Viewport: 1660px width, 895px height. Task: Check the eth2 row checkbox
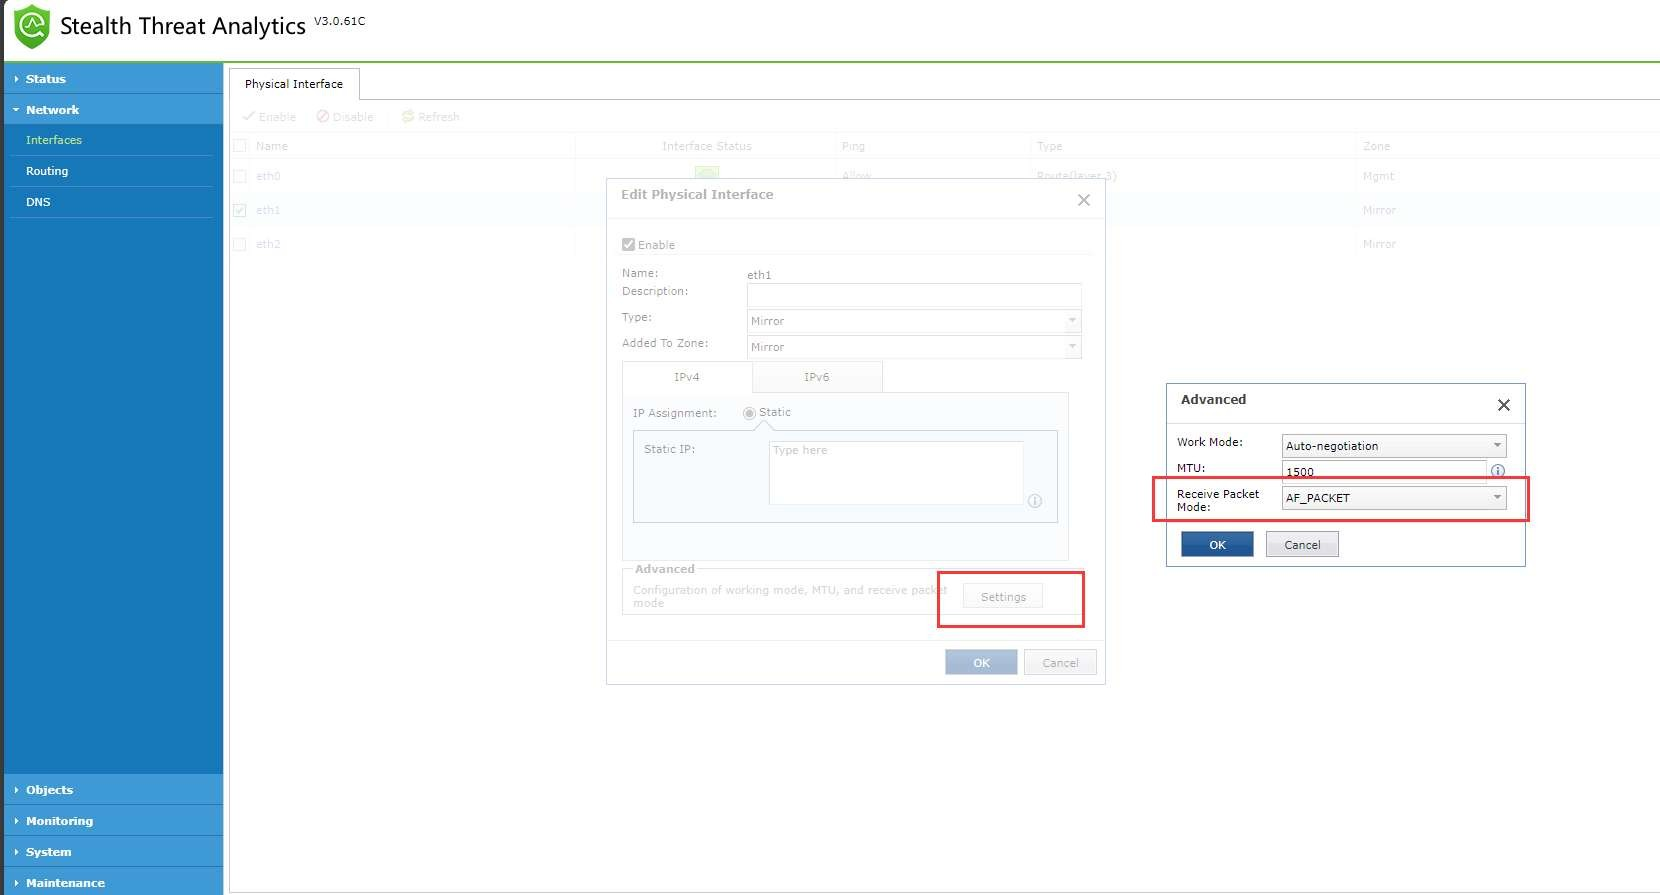[239, 244]
